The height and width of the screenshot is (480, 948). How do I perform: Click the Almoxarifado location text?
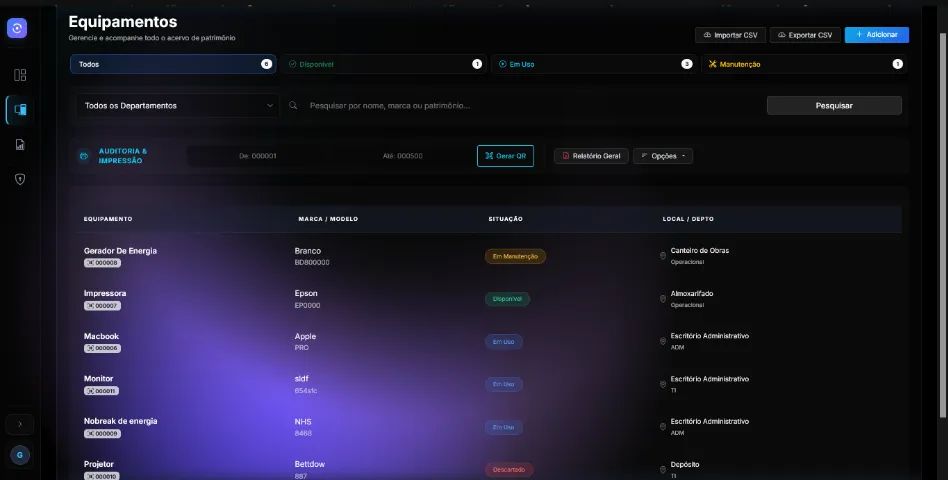coord(692,293)
